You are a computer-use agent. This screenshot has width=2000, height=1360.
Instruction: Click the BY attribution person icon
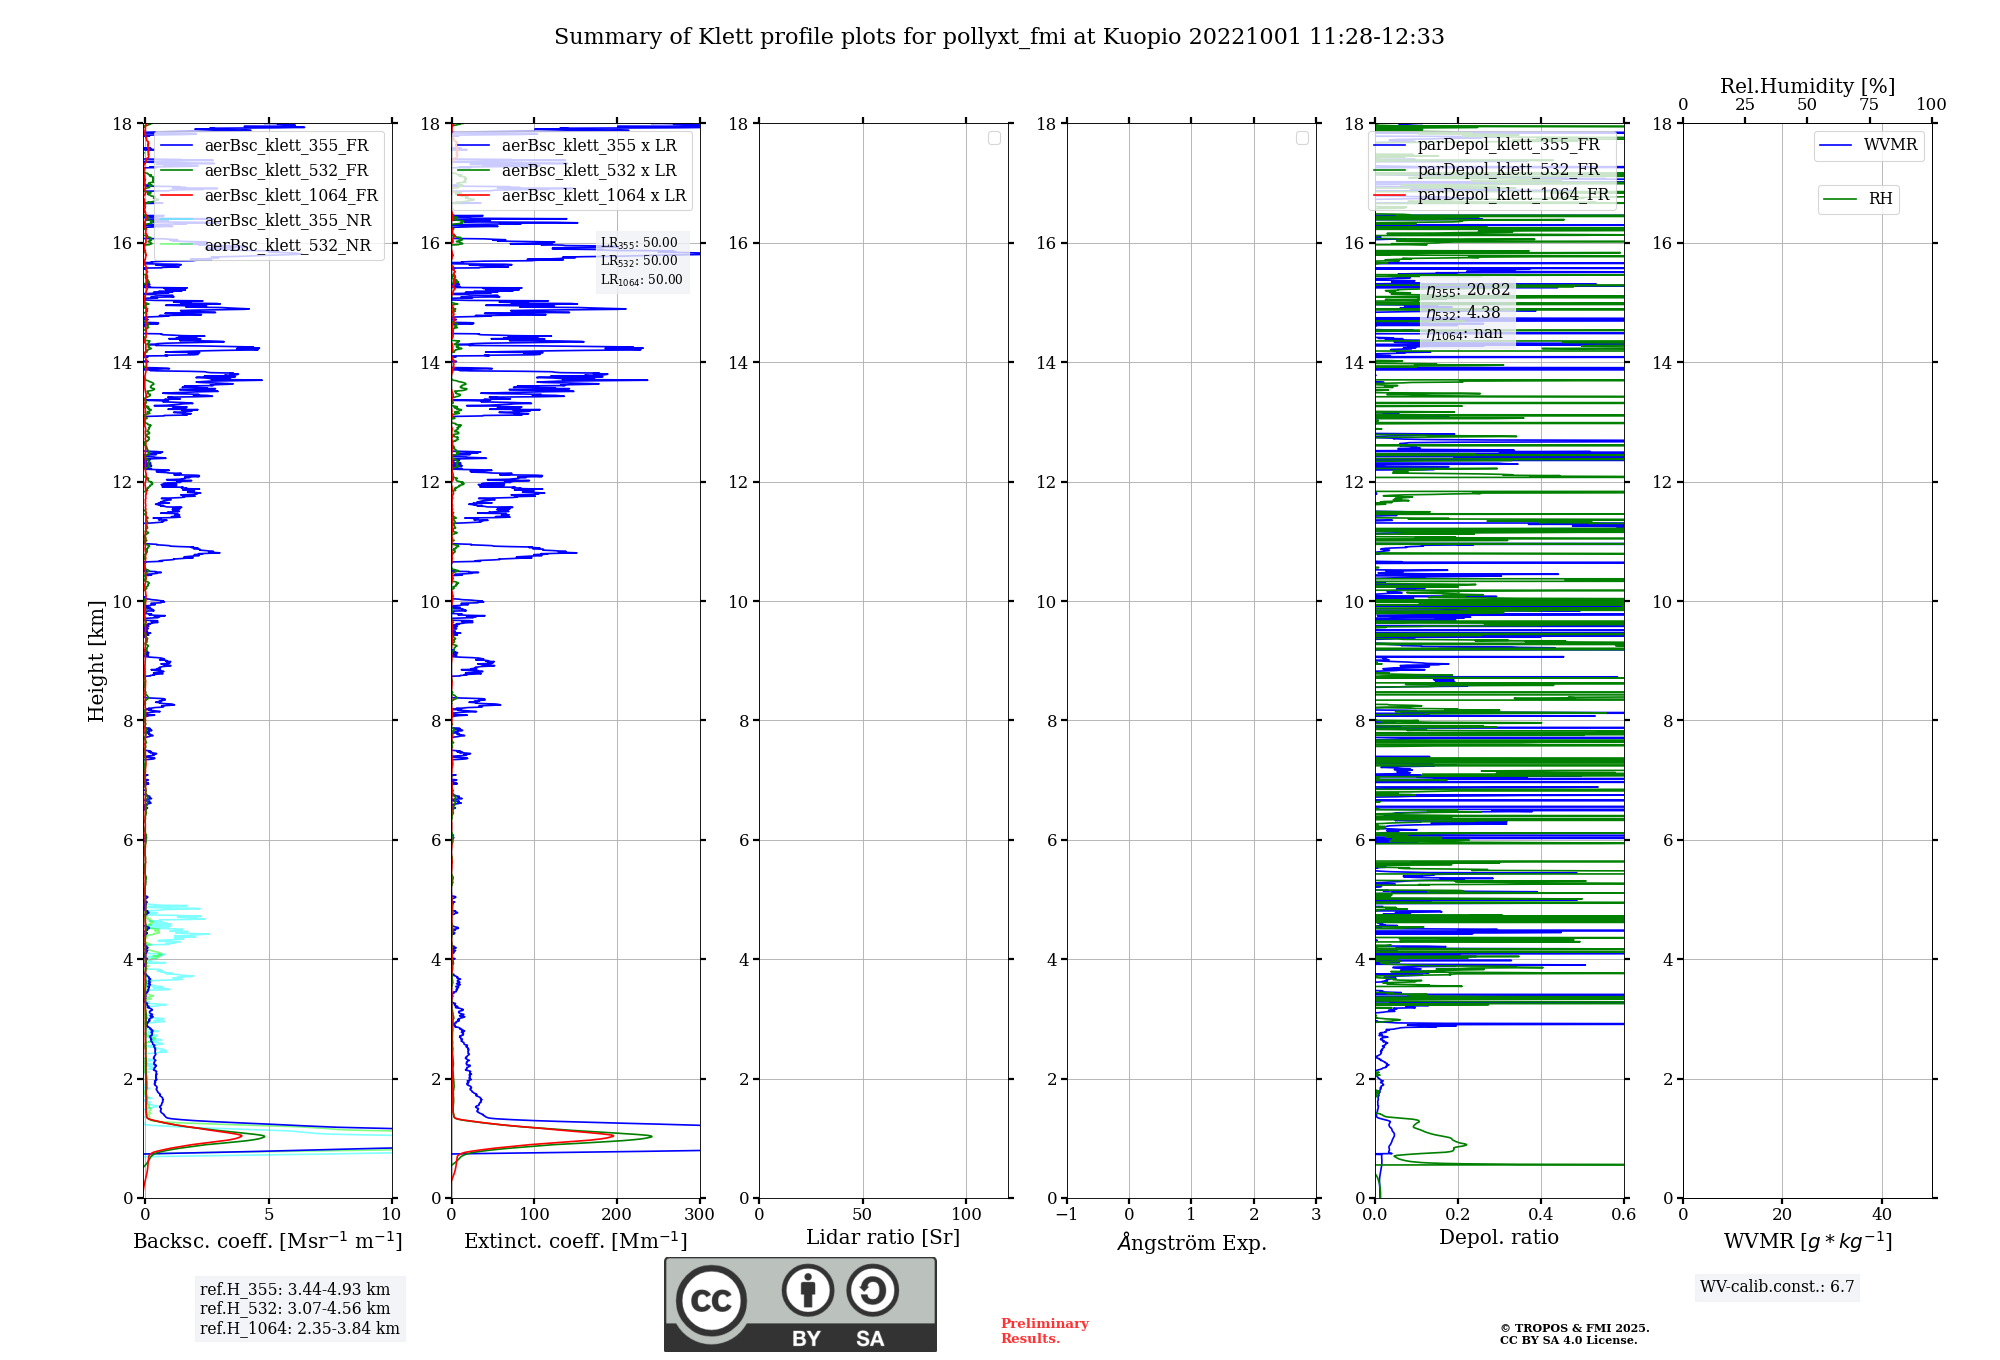808,1290
